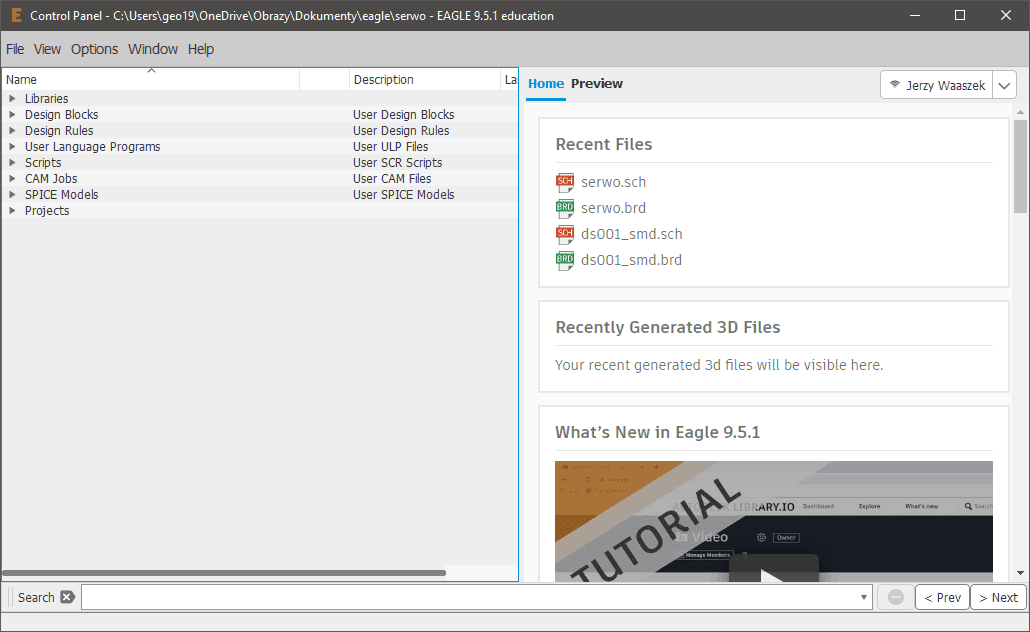1030x632 pixels.
Task: Open the user account dropdown arrow
Action: pos(1005,85)
